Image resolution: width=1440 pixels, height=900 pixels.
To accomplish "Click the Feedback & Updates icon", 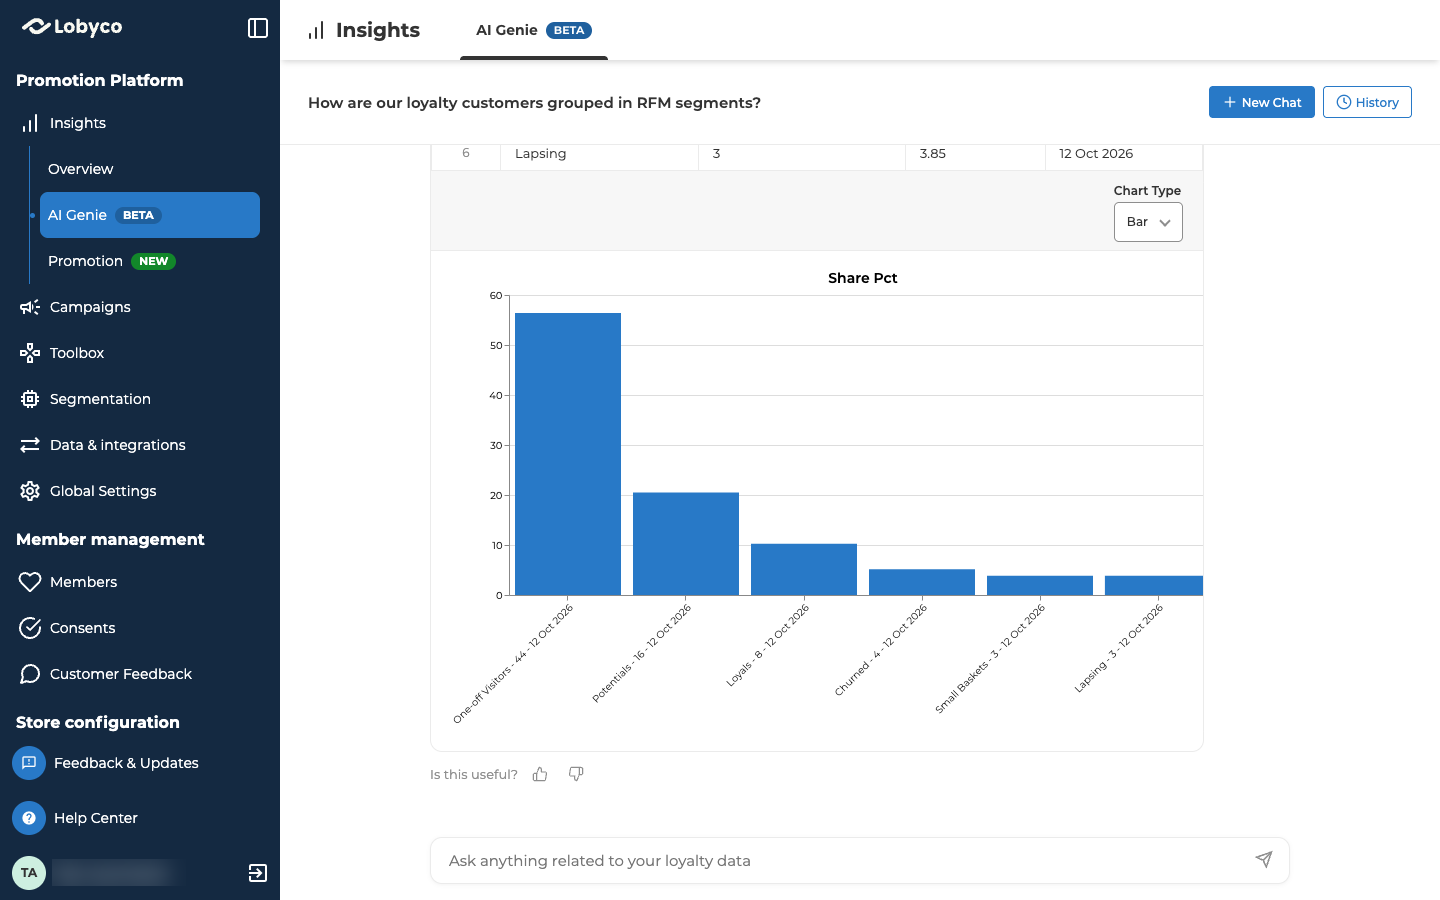I will (x=29, y=763).
